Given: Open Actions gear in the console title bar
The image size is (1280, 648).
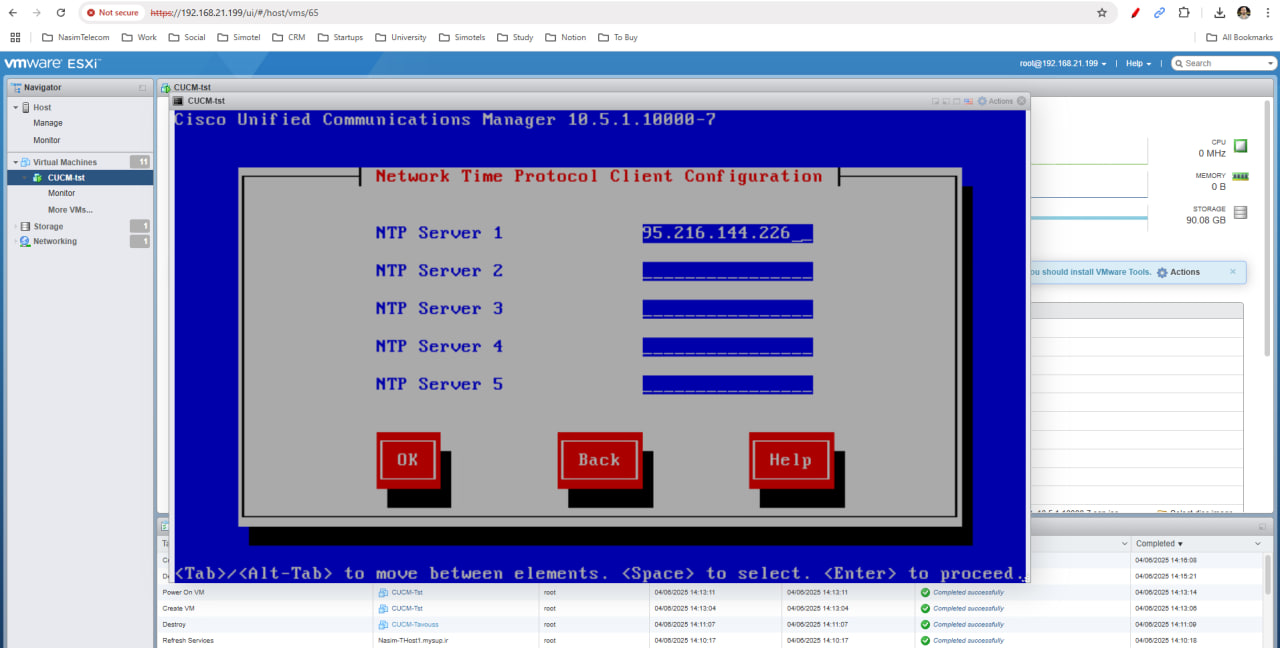Looking at the screenshot, I should click(995, 101).
